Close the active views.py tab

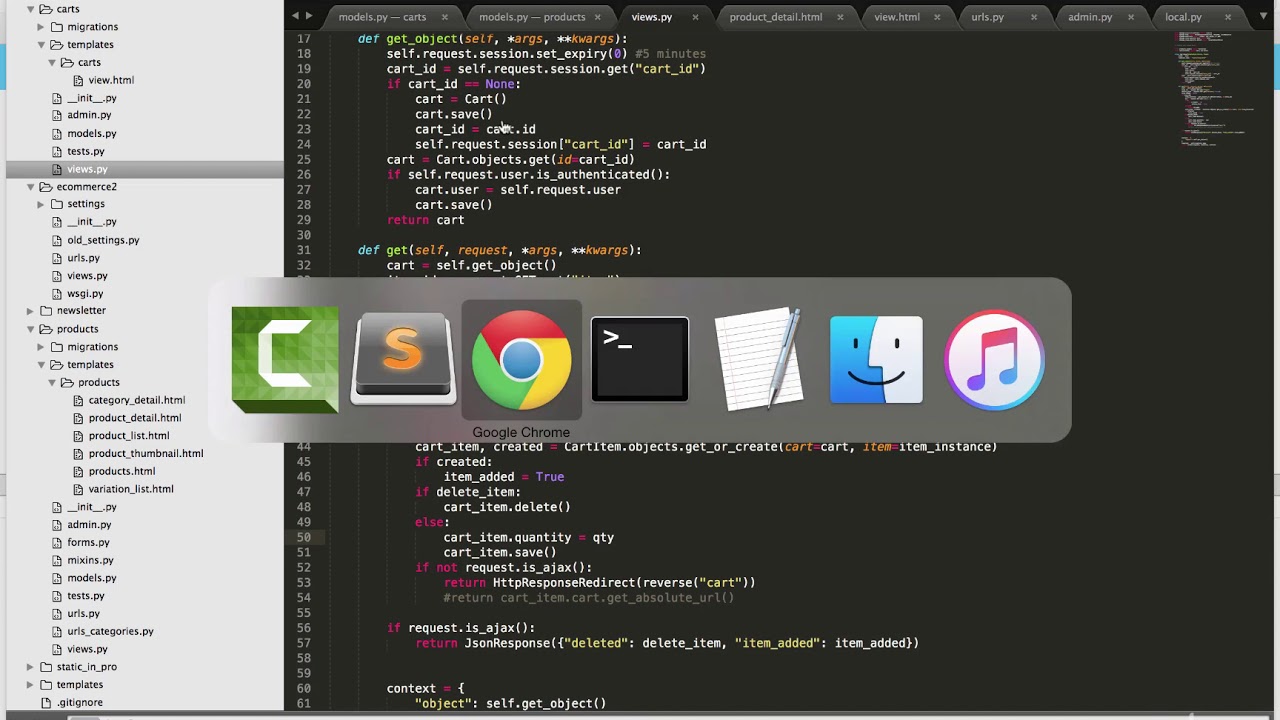[x=695, y=17]
